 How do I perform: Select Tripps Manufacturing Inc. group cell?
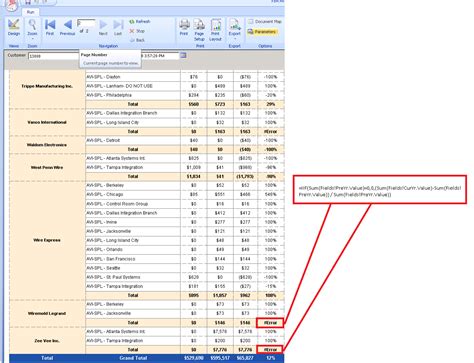click(x=47, y=86)
